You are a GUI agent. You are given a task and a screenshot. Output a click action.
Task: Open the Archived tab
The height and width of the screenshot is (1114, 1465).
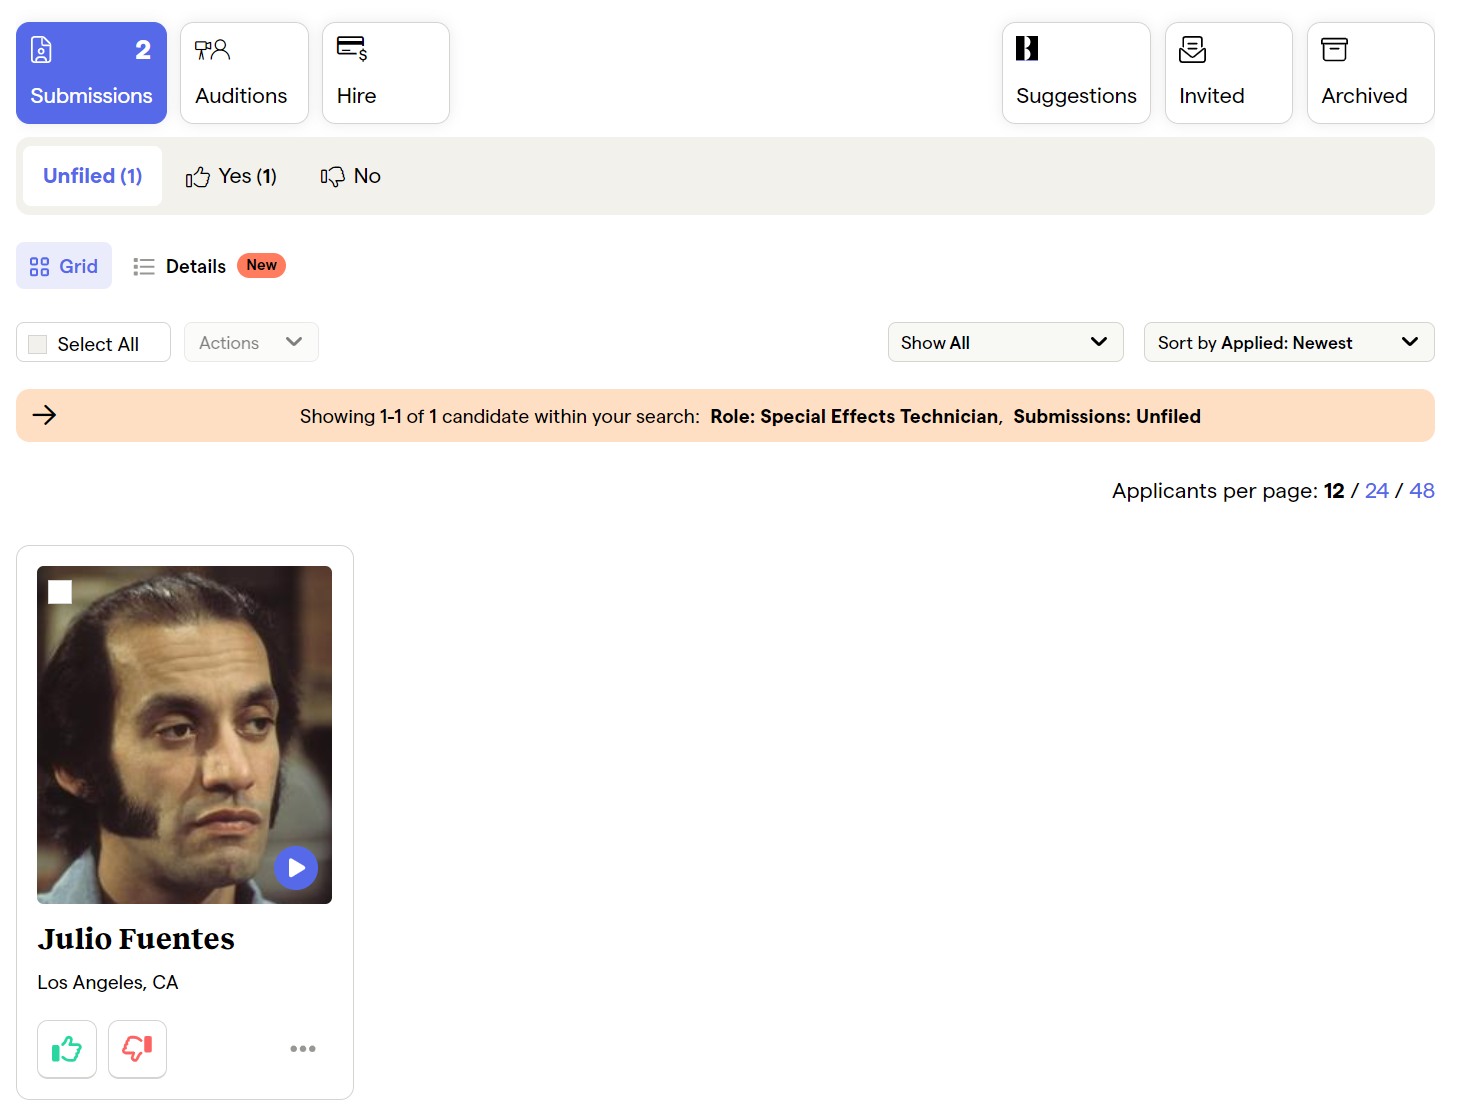point(1371,73)
